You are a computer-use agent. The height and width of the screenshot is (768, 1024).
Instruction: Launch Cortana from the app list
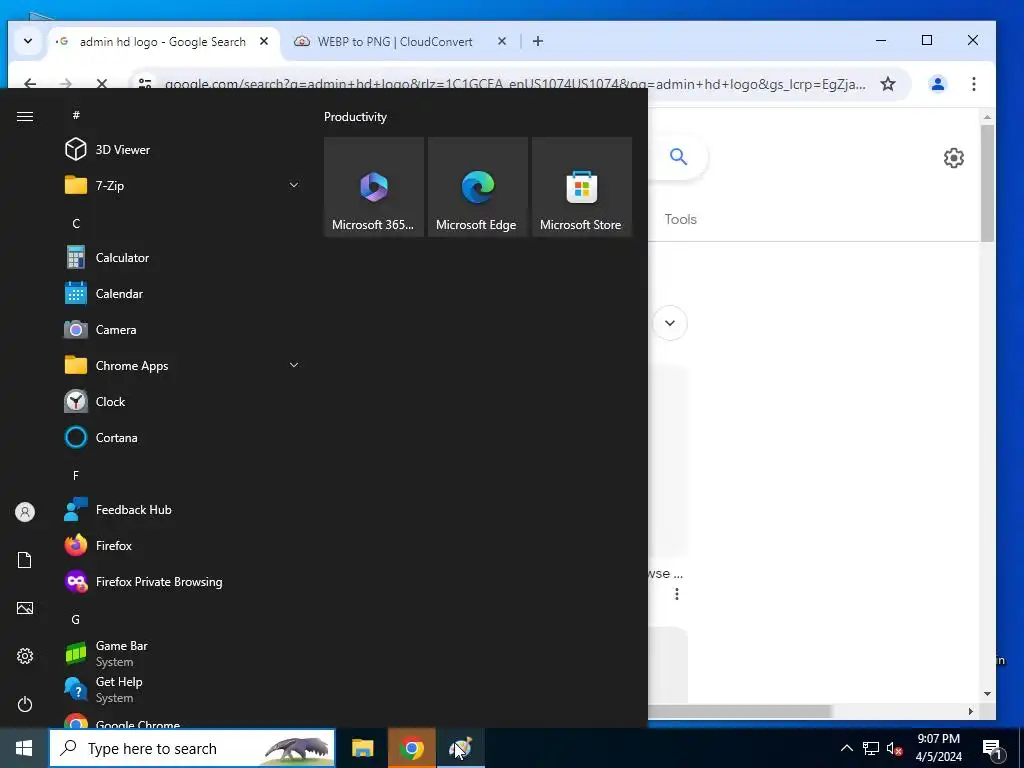point(183,438)
